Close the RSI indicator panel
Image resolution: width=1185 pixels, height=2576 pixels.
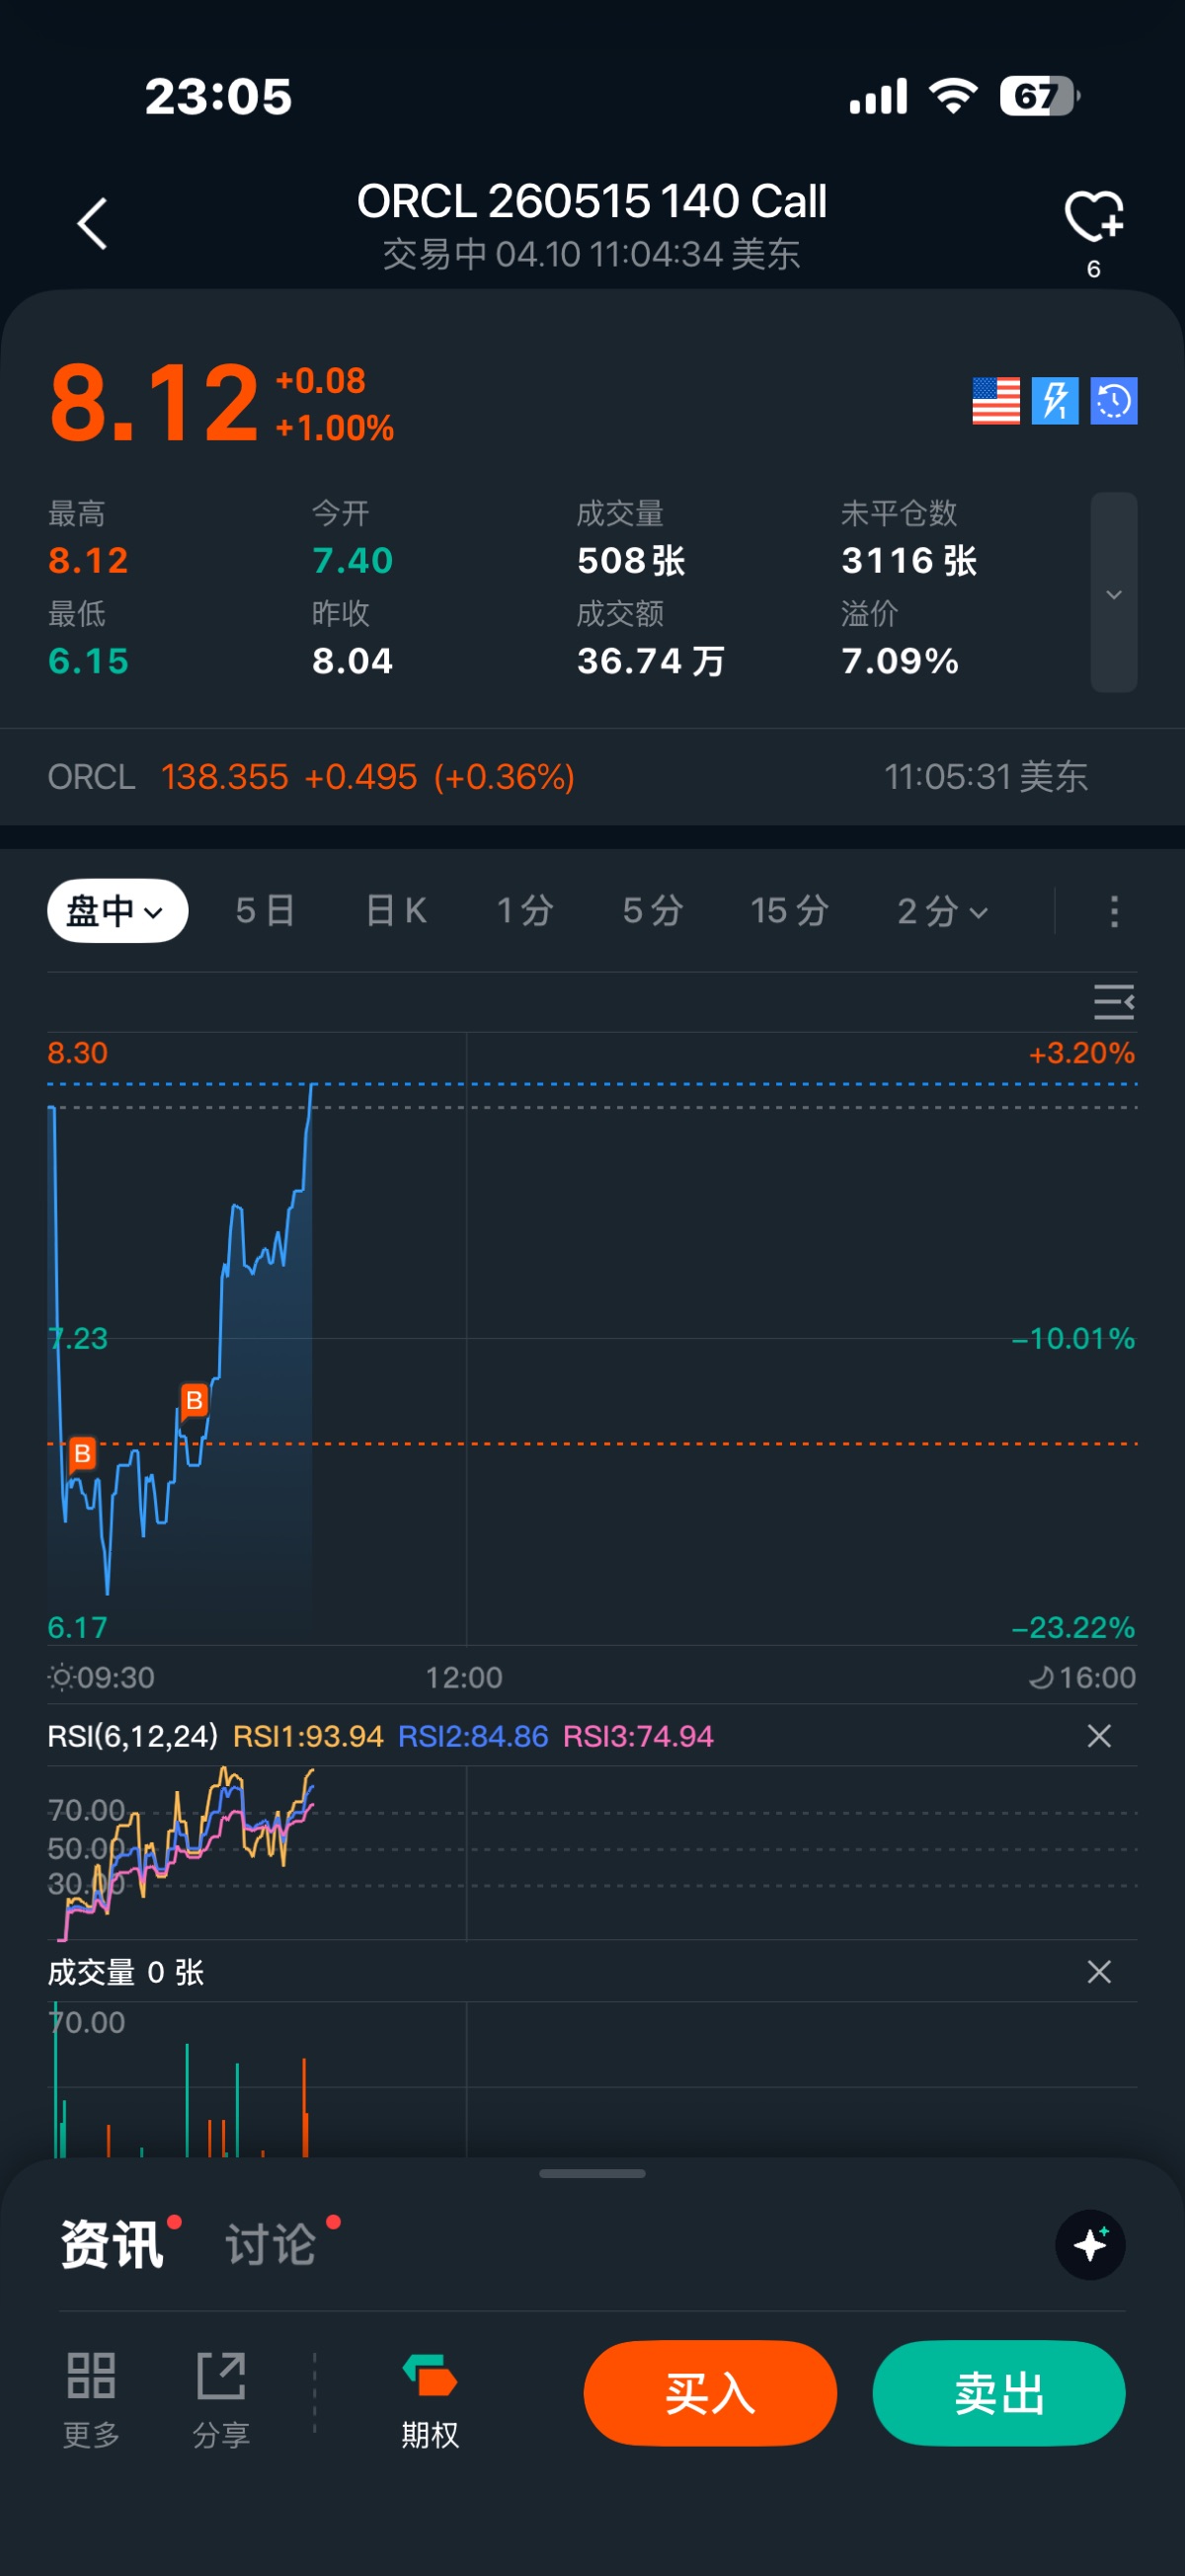pos(1099,1736)
